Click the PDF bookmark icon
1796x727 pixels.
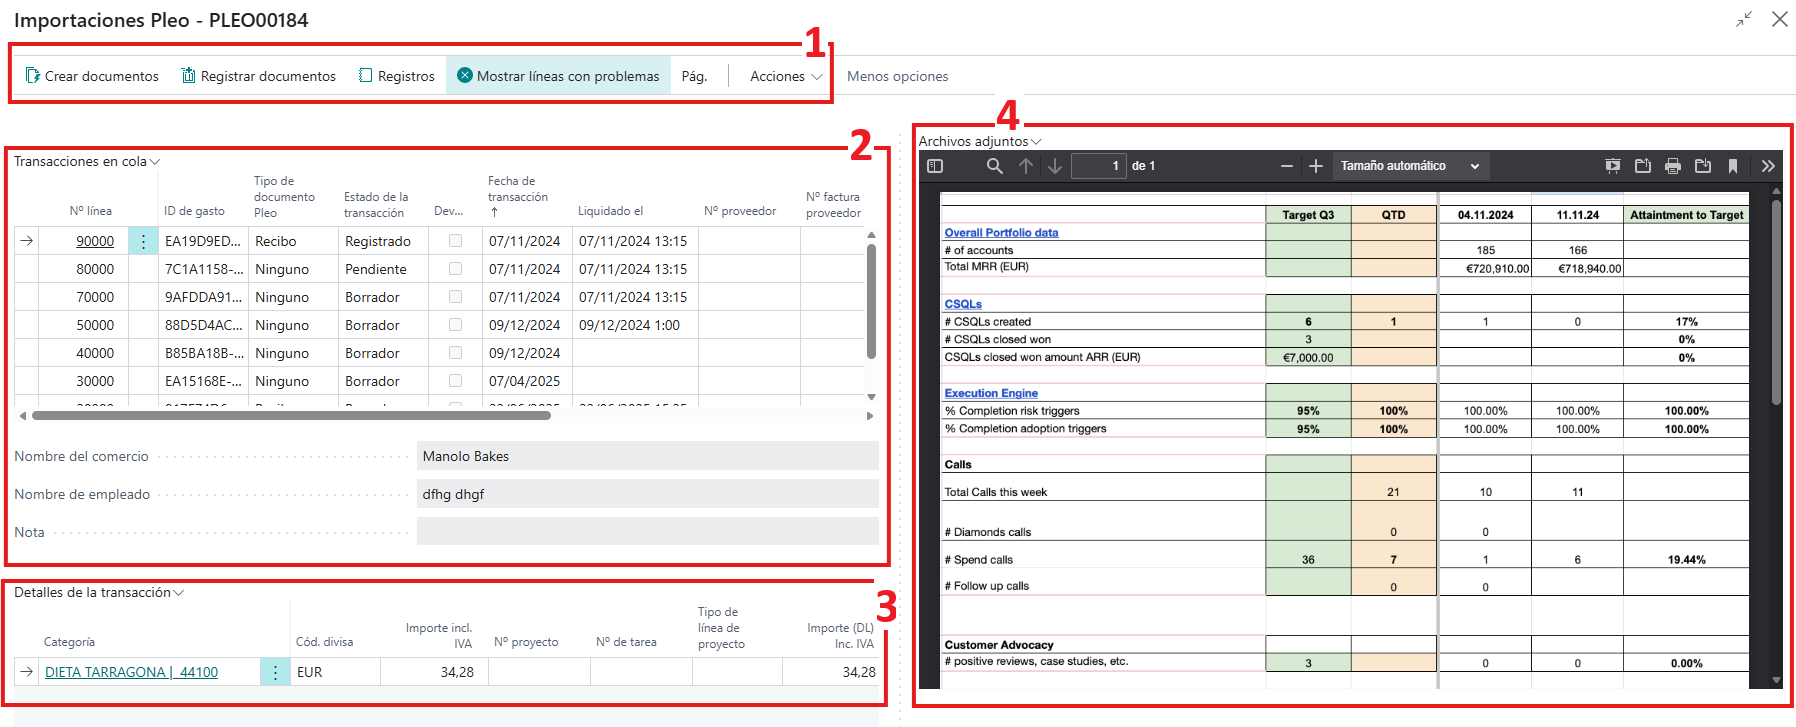(x=1733, y=166)
